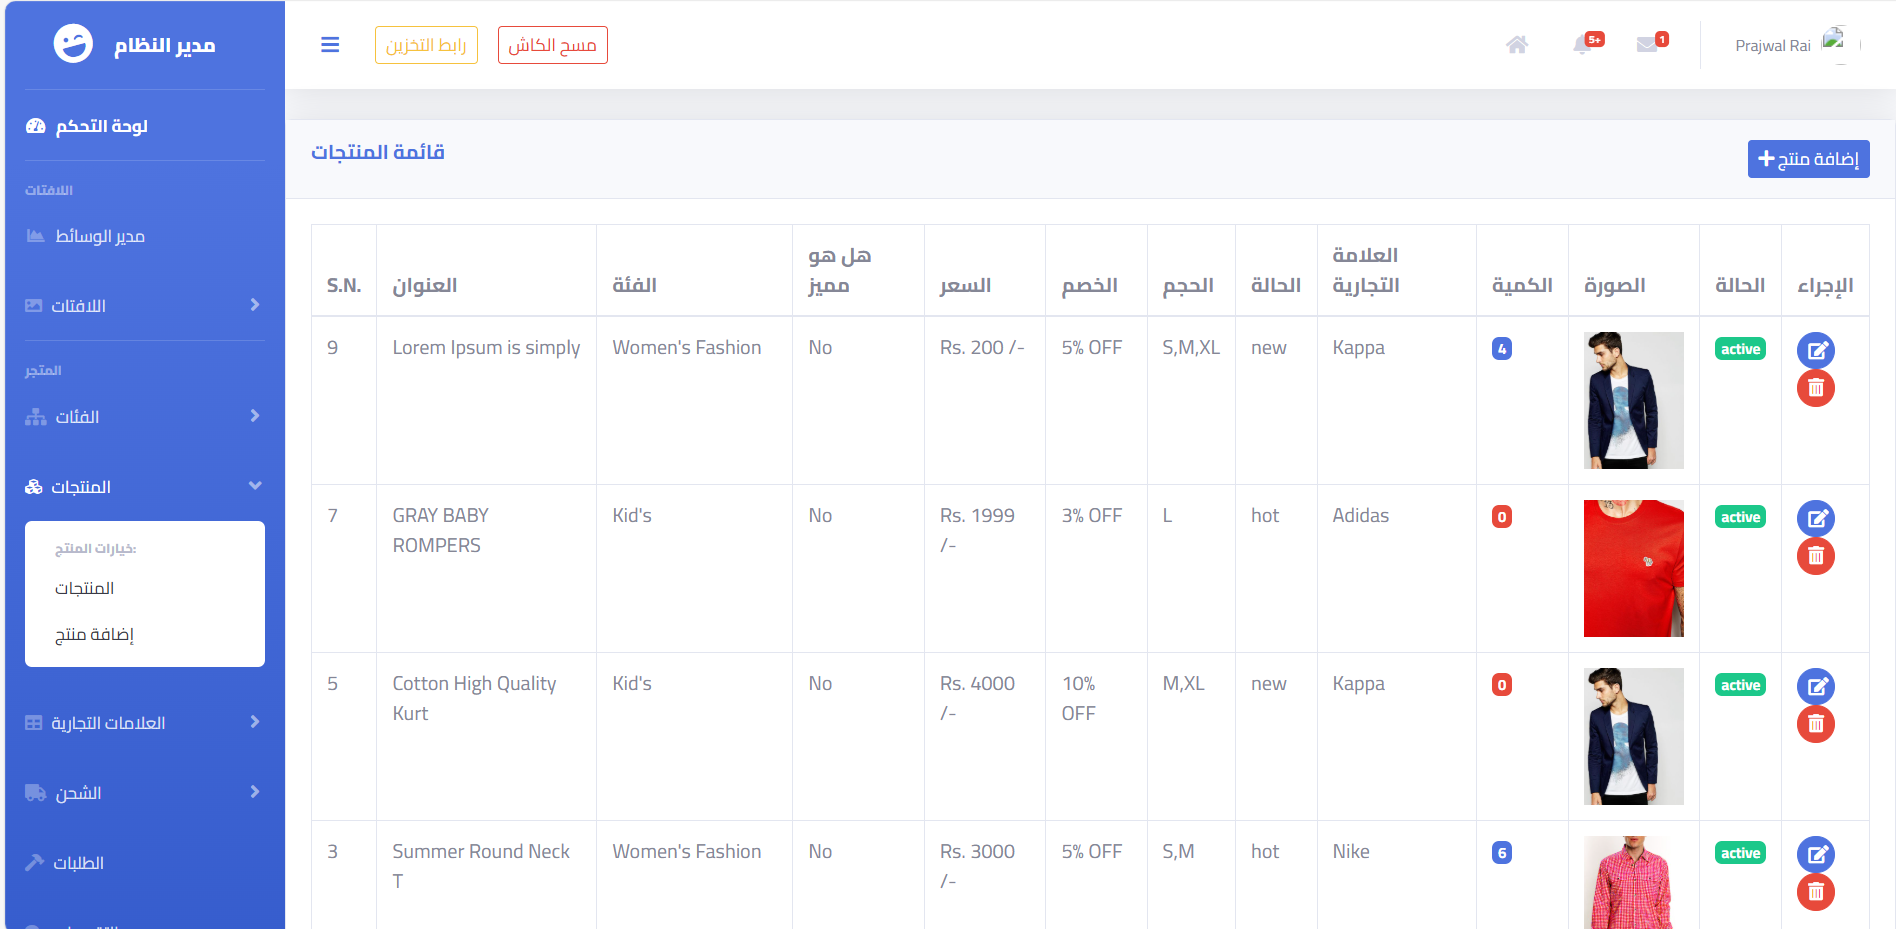Click the dashboard gauge icon in the sidebar

point(36,126)
